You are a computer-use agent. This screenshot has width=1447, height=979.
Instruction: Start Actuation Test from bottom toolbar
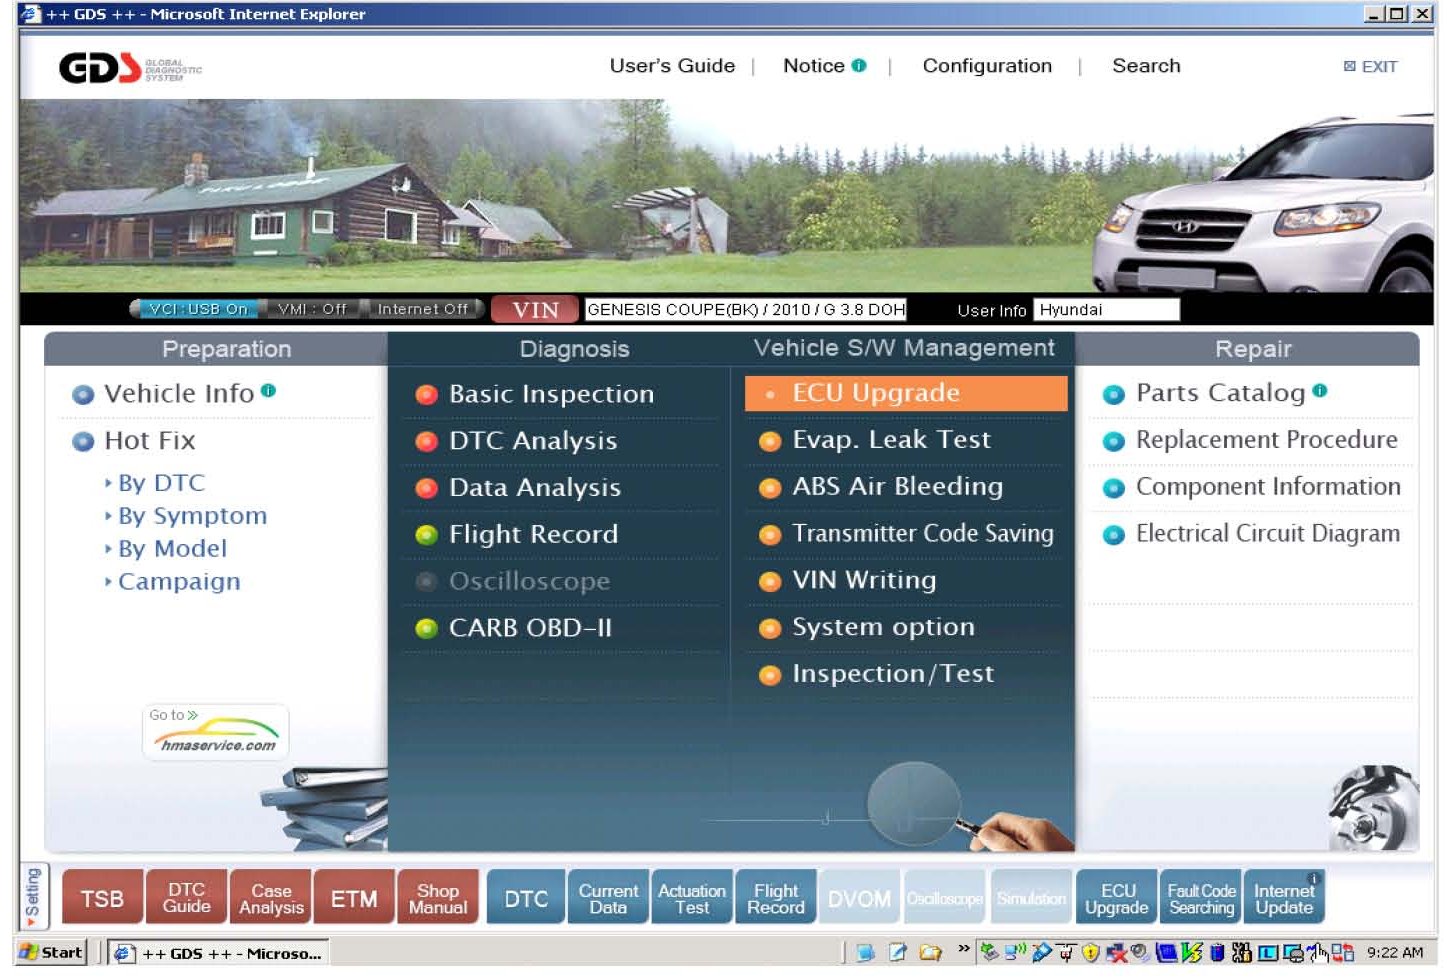[x=691, y=898]
